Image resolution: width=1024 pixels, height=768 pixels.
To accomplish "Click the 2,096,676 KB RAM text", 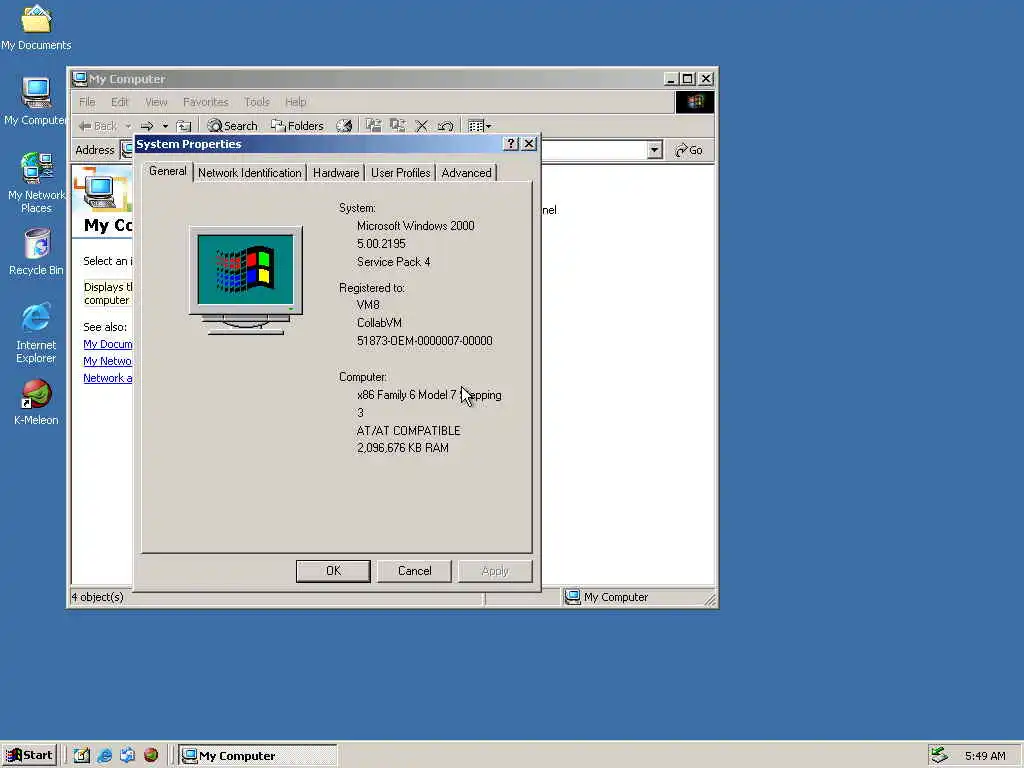I will [x=402, y=448].
